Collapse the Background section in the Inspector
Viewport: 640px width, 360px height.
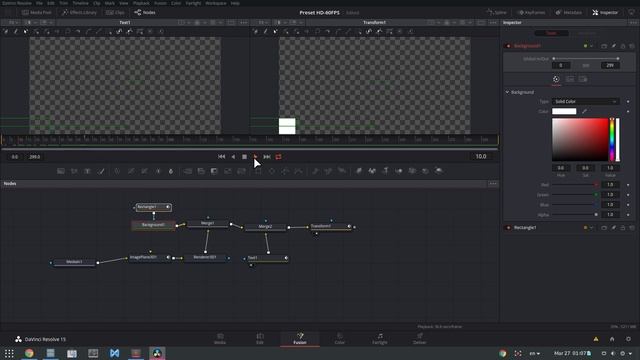507,92
